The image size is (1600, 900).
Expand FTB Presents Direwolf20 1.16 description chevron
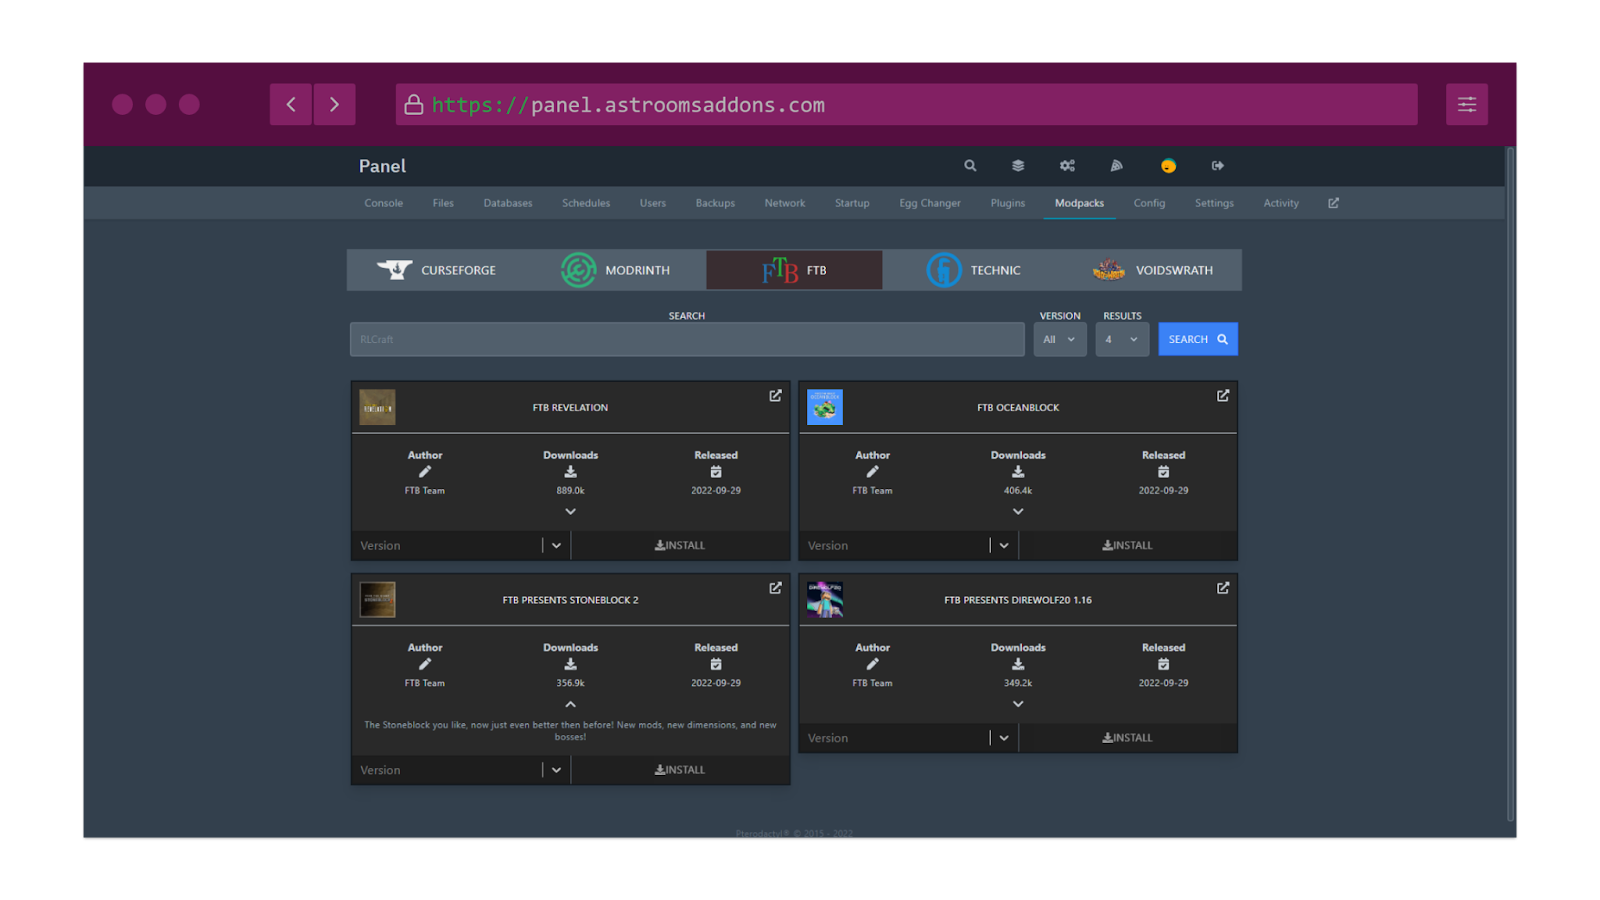1018,704
